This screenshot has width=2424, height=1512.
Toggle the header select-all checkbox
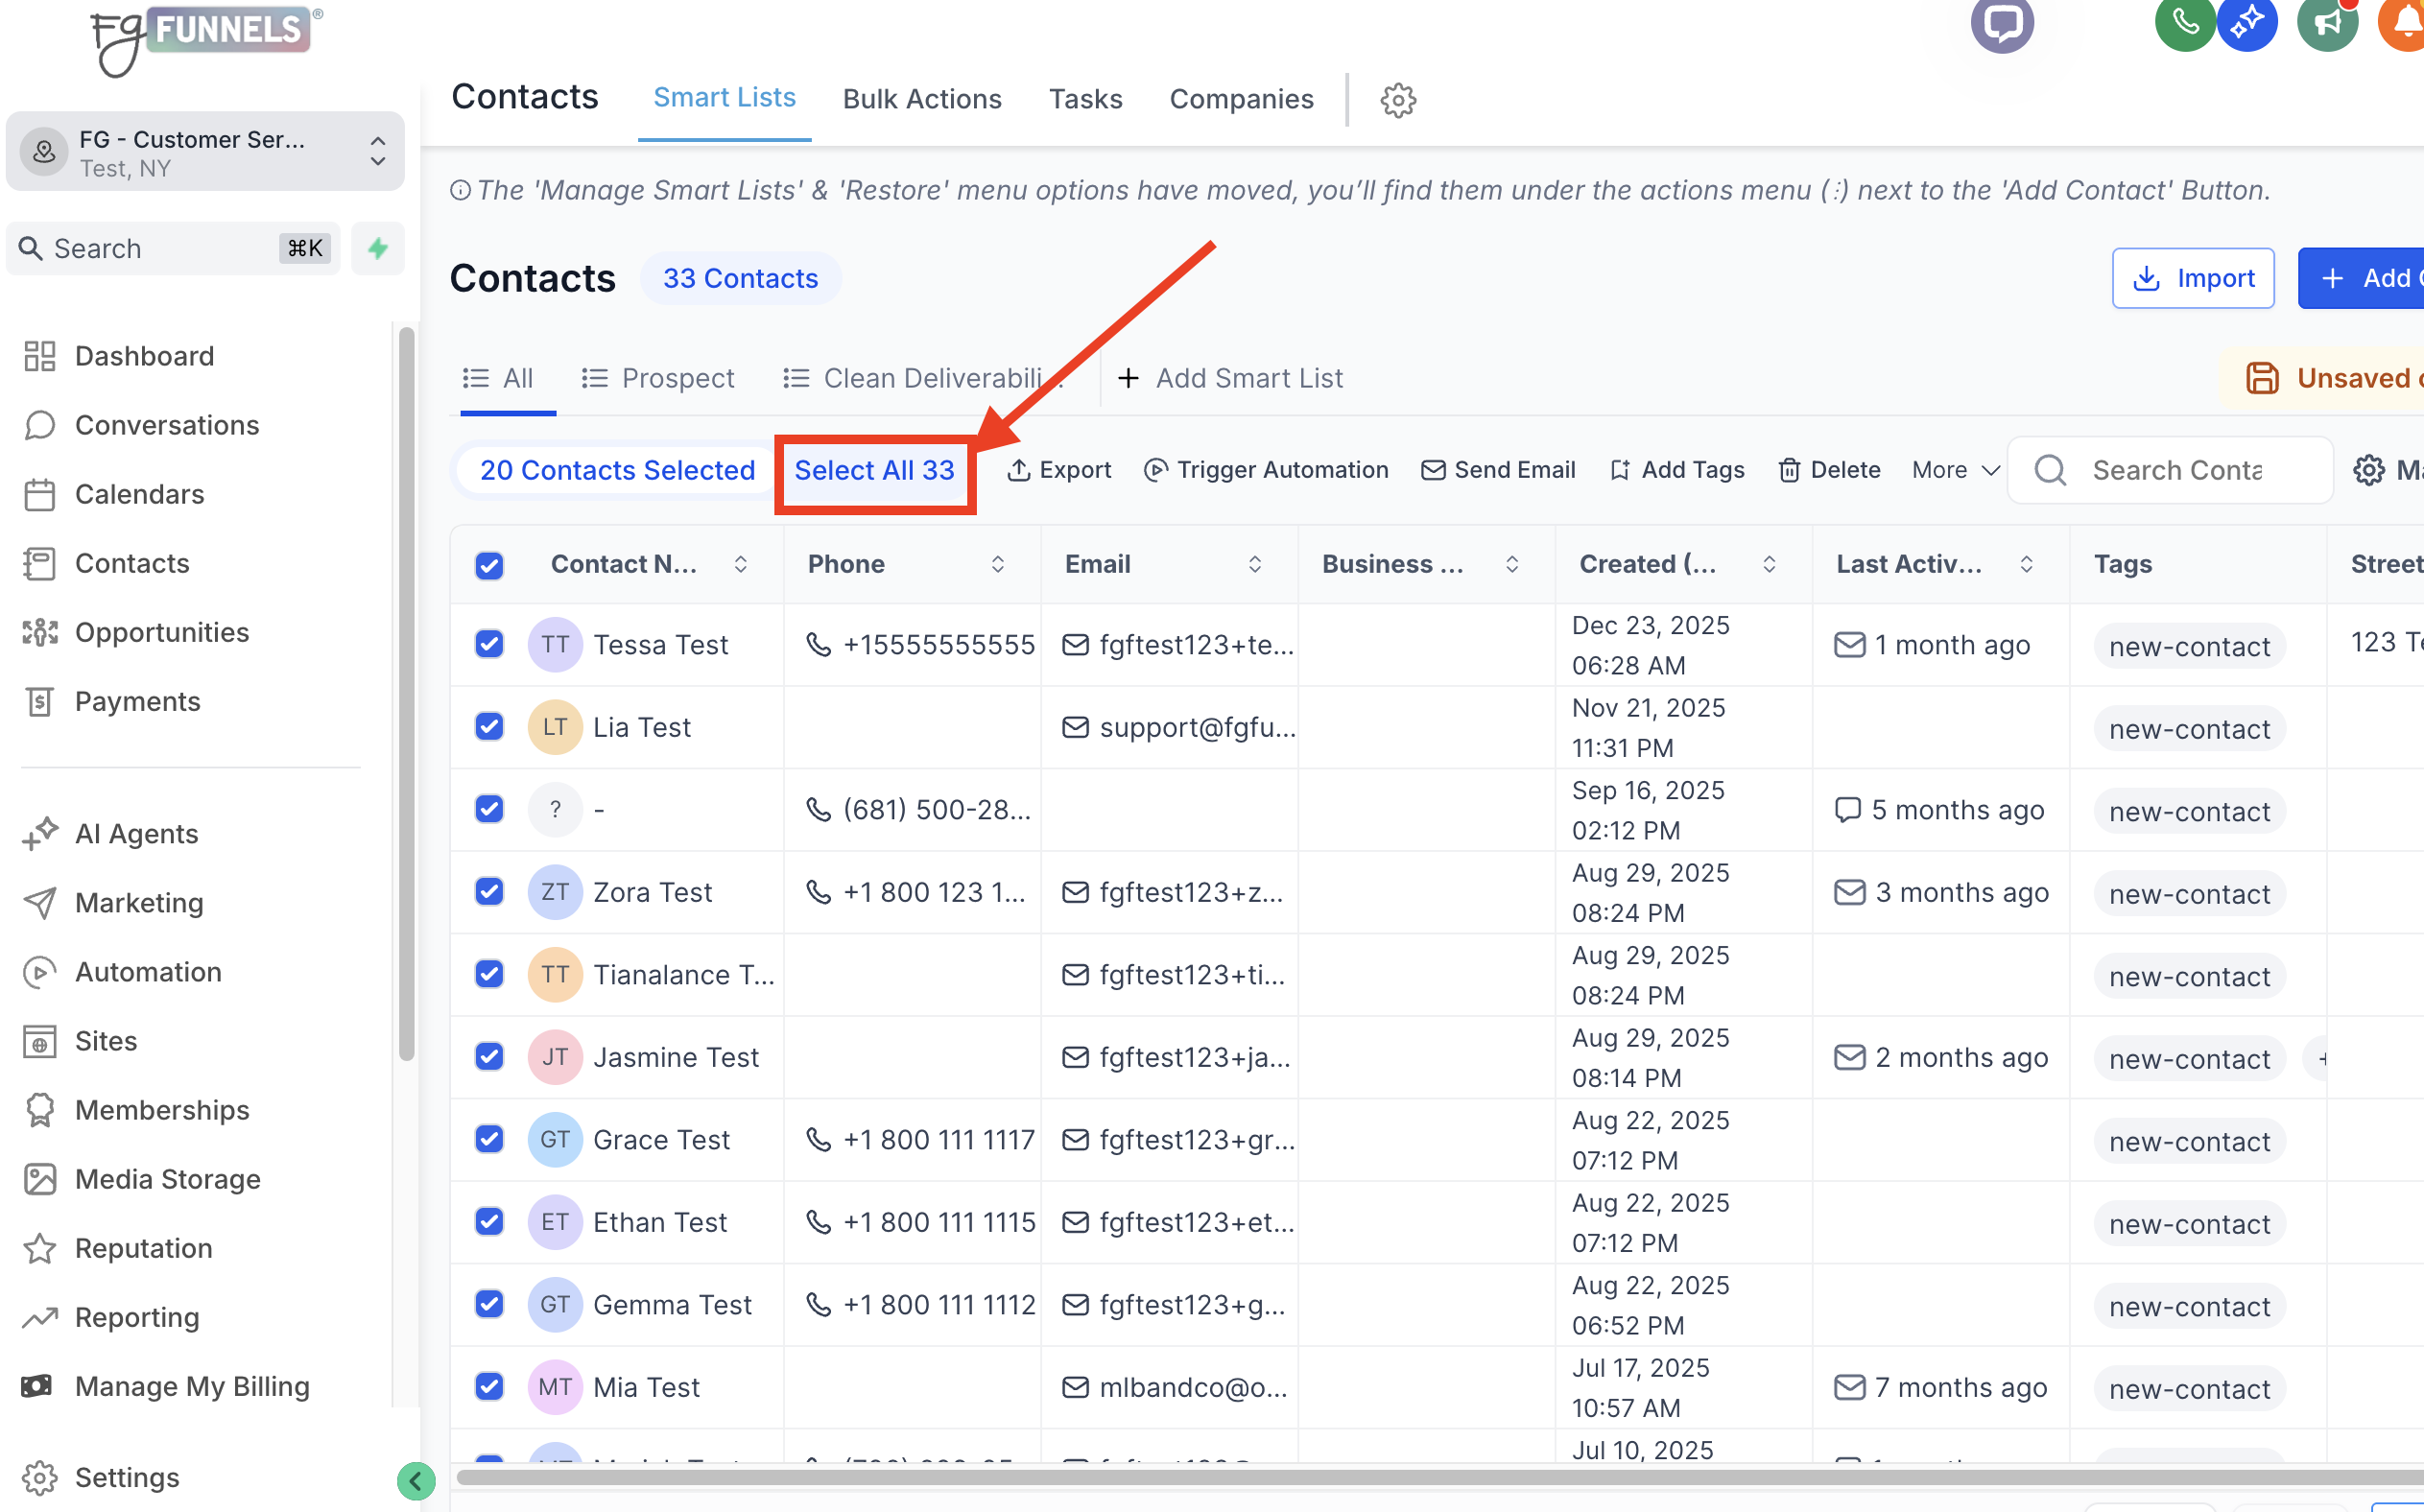pos(489,565)
